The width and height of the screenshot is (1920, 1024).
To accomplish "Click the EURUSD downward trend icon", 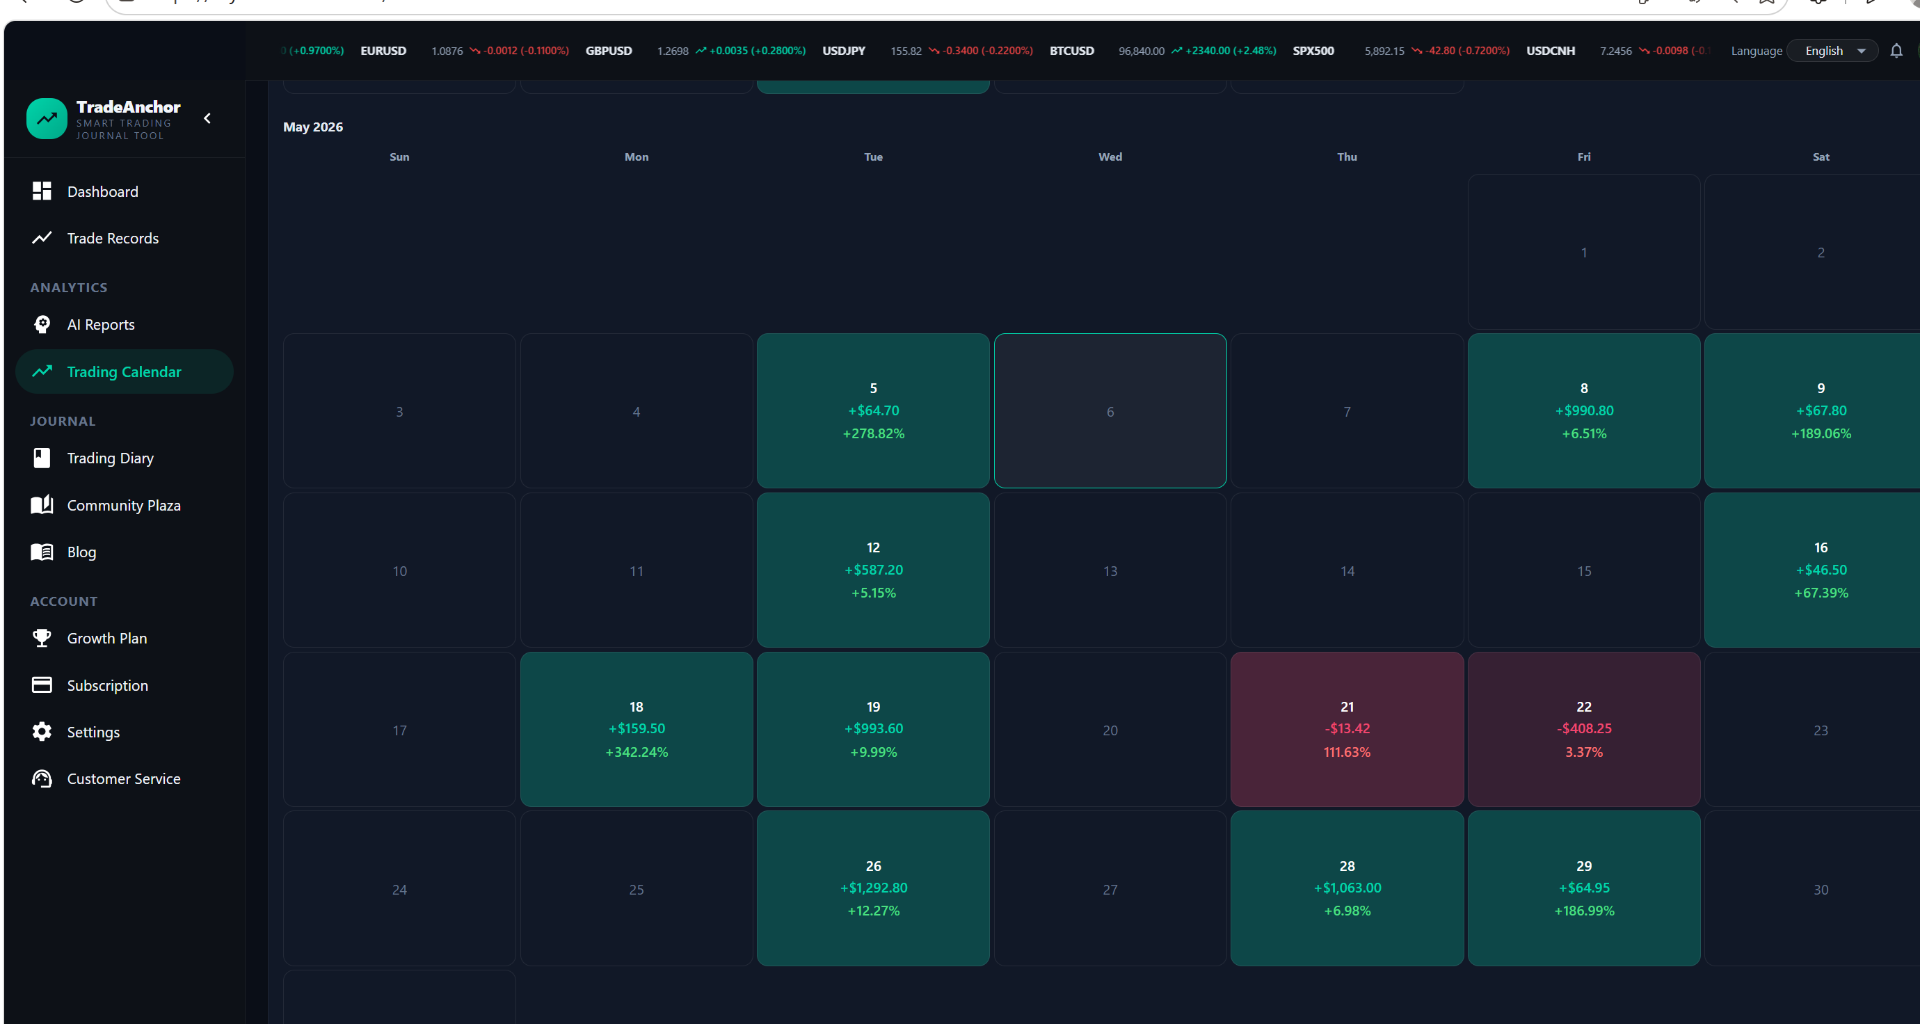I will pyautogui.click(x=475, y=51).
